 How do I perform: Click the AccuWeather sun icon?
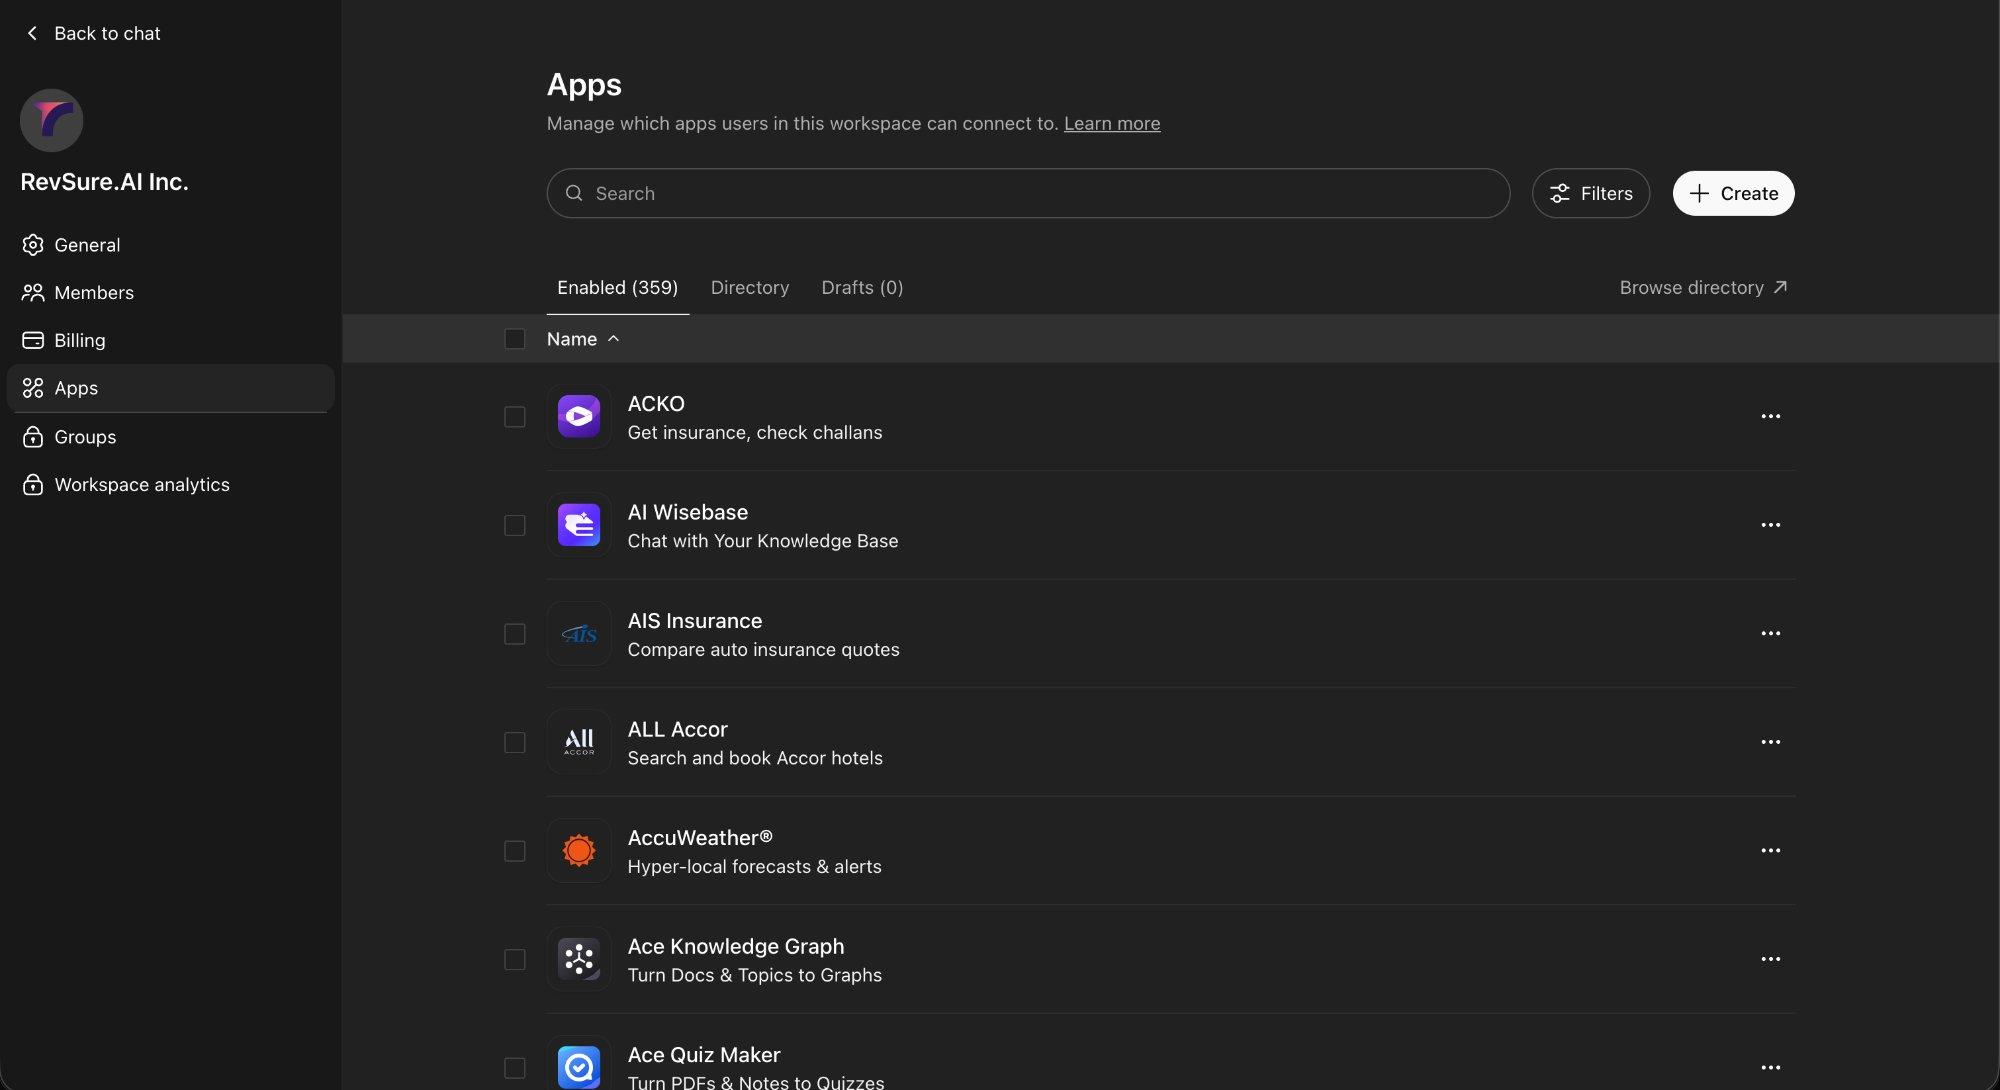point(579,851)
